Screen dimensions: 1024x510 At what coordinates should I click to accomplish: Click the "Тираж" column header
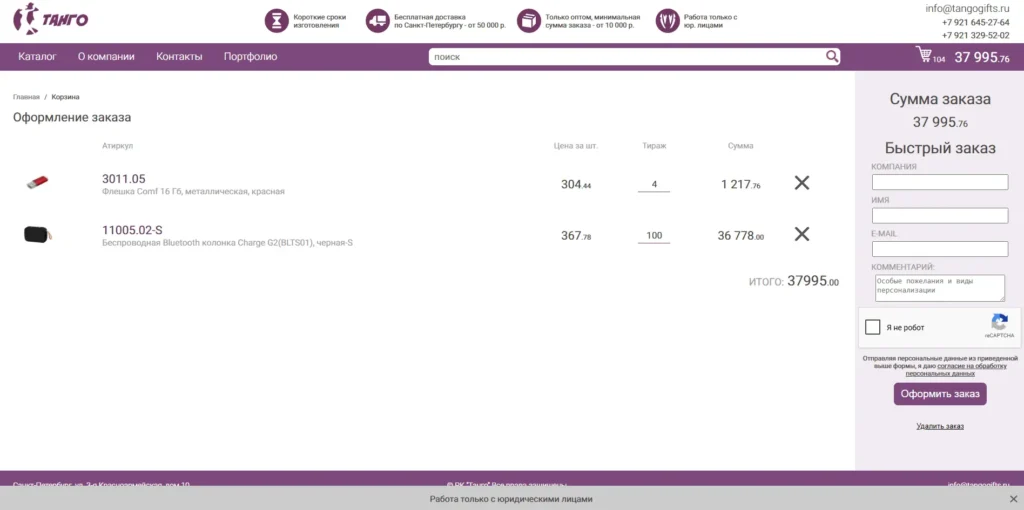tap(654, 146)
